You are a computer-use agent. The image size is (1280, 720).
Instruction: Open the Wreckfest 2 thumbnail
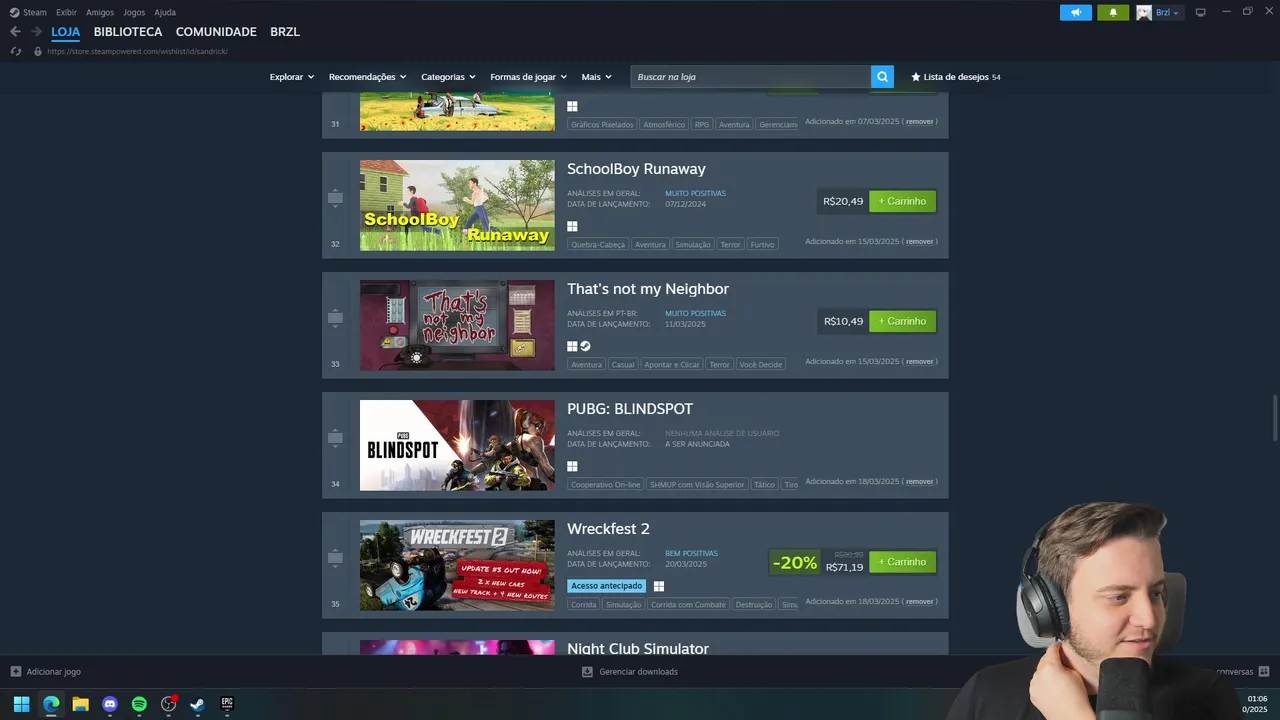point(457,565)
